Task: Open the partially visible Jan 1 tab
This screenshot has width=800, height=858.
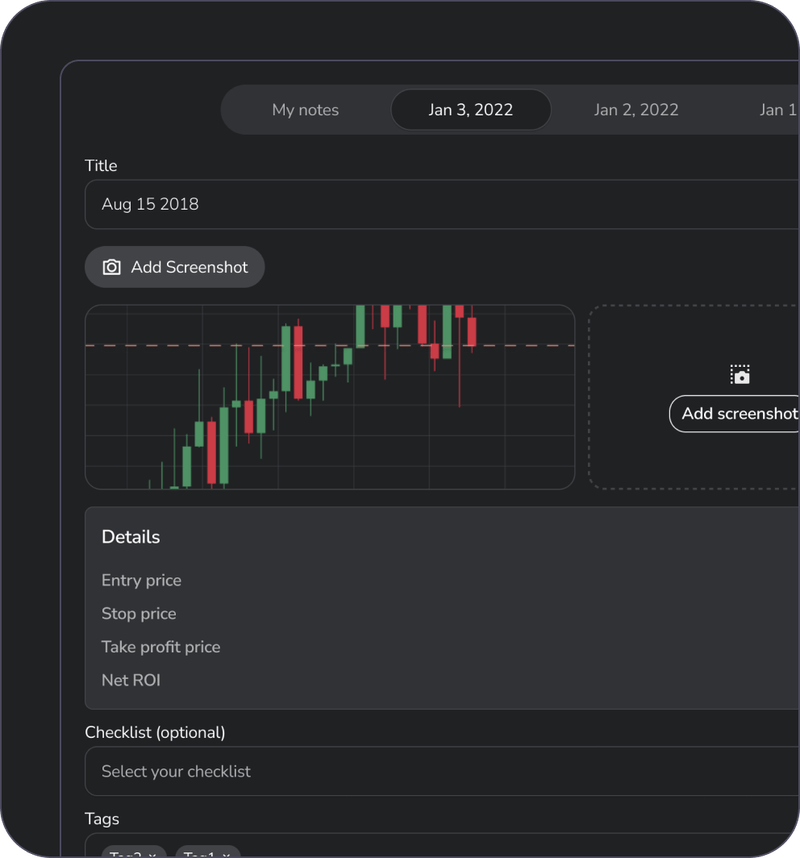Action: [x=778, y=110]
